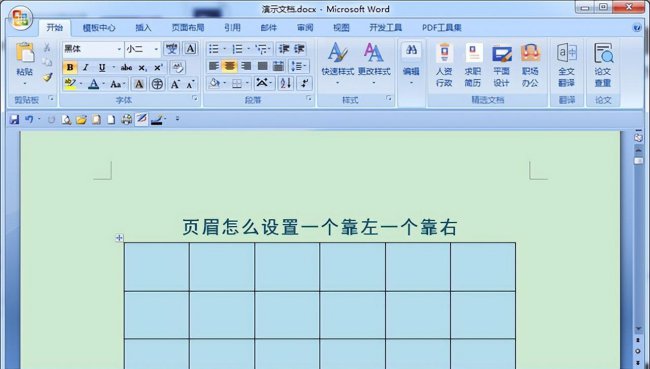650x369 pixels.
Task: Click the Cut scissors icon
Action: [47, 48]
